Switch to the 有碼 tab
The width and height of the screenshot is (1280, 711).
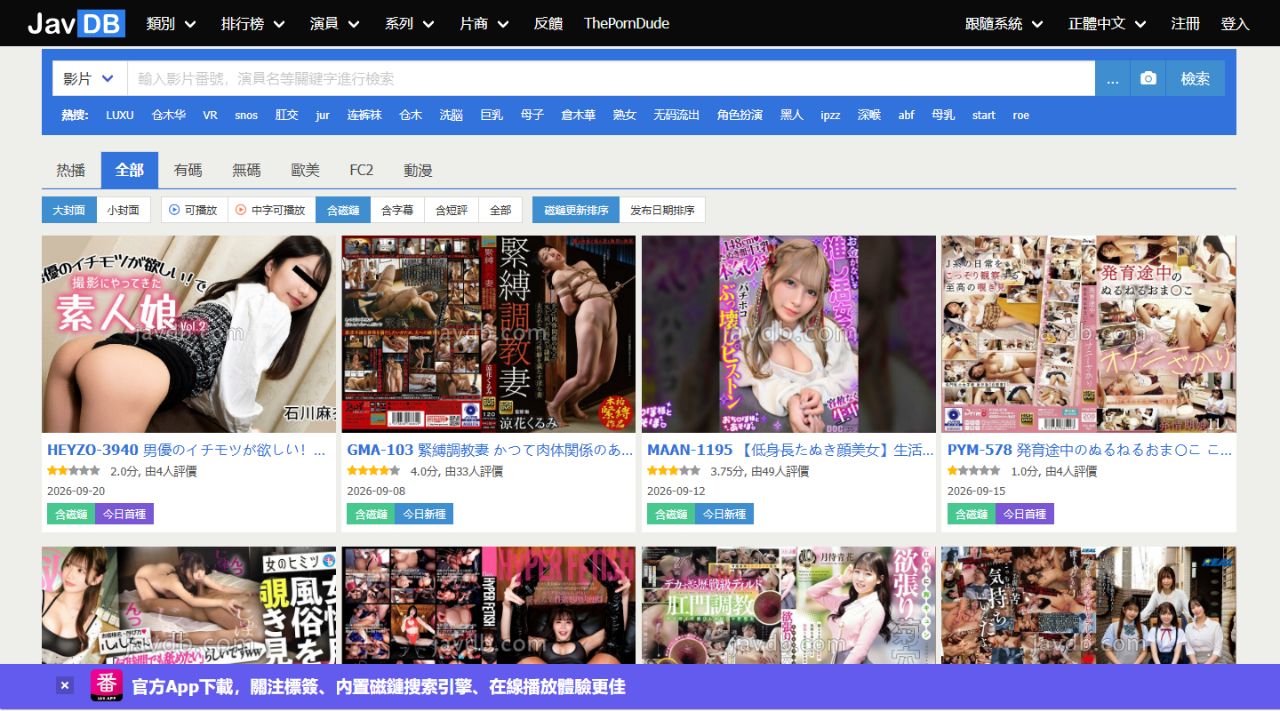pyautogui.click(x=188, y=170)
